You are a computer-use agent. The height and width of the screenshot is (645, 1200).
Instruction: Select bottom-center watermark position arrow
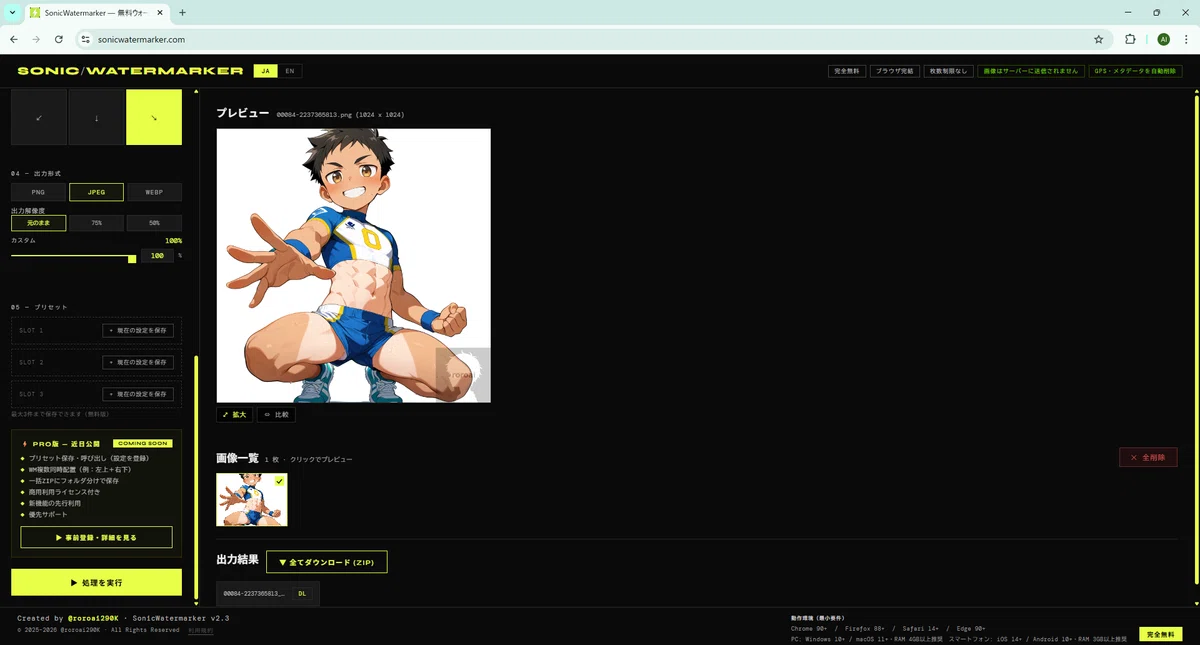[x=96, y=117]
